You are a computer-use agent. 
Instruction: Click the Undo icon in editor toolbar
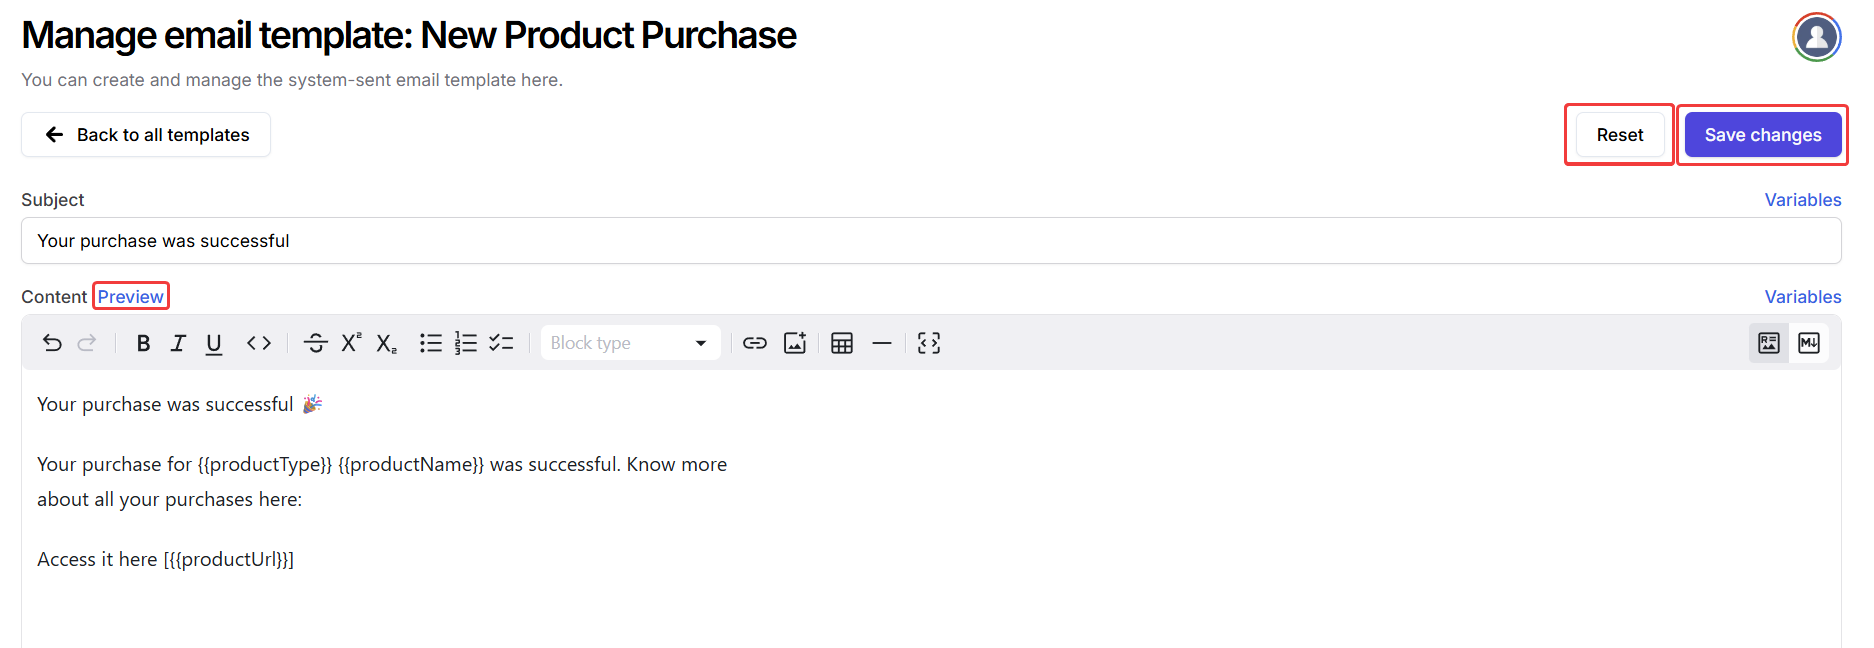tap(52, 343)
